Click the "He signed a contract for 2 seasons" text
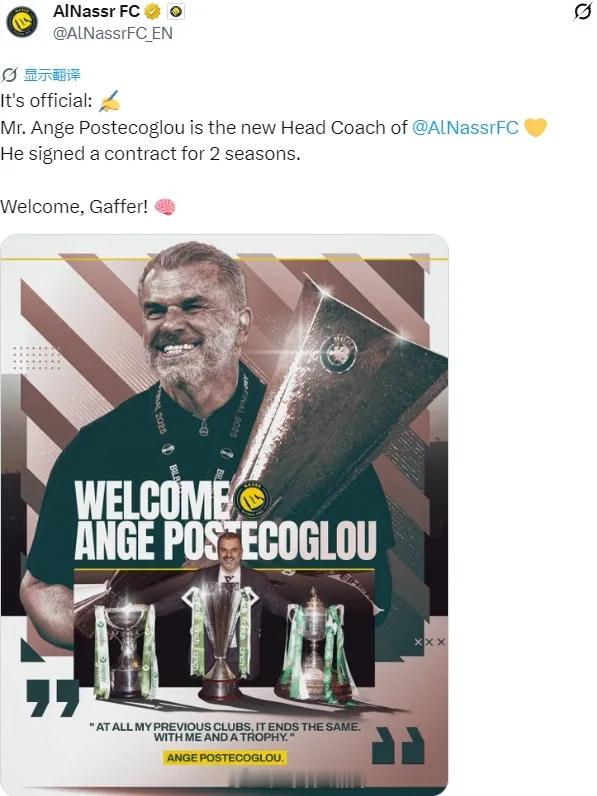The image size is (597, 796). point(150,154)
